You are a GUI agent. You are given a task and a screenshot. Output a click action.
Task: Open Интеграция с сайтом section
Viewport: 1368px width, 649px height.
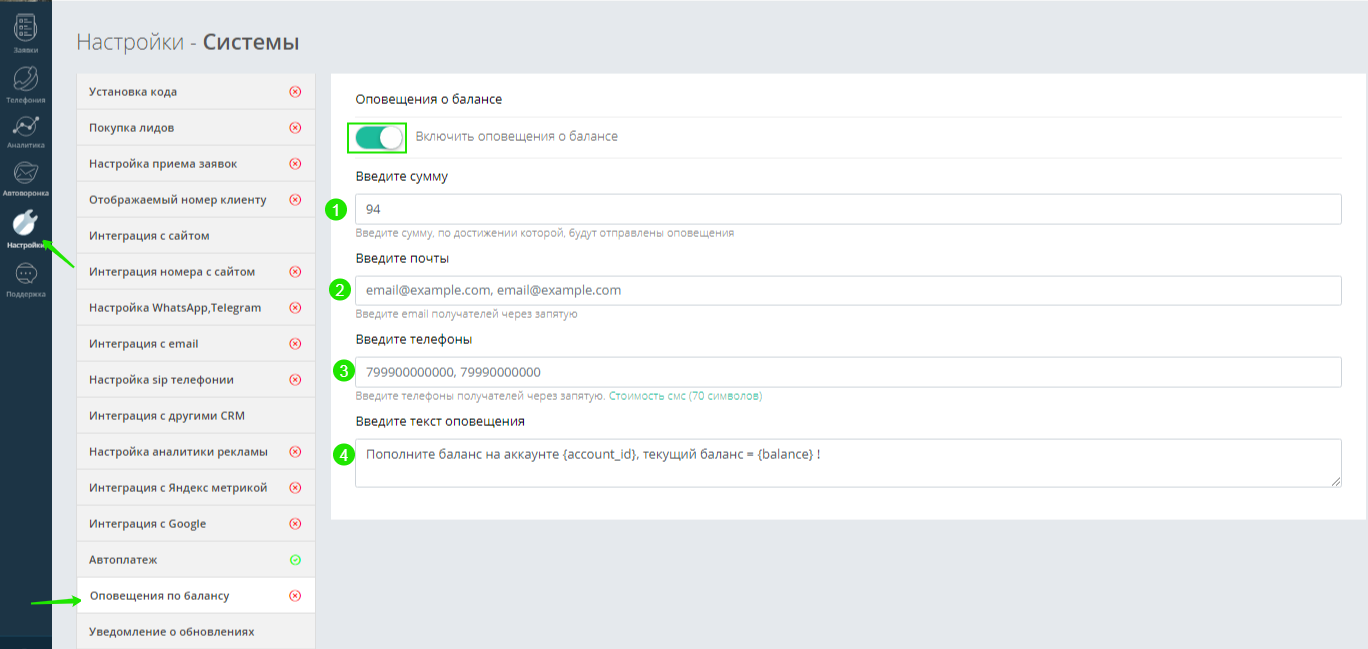click(x=196, y=236)
